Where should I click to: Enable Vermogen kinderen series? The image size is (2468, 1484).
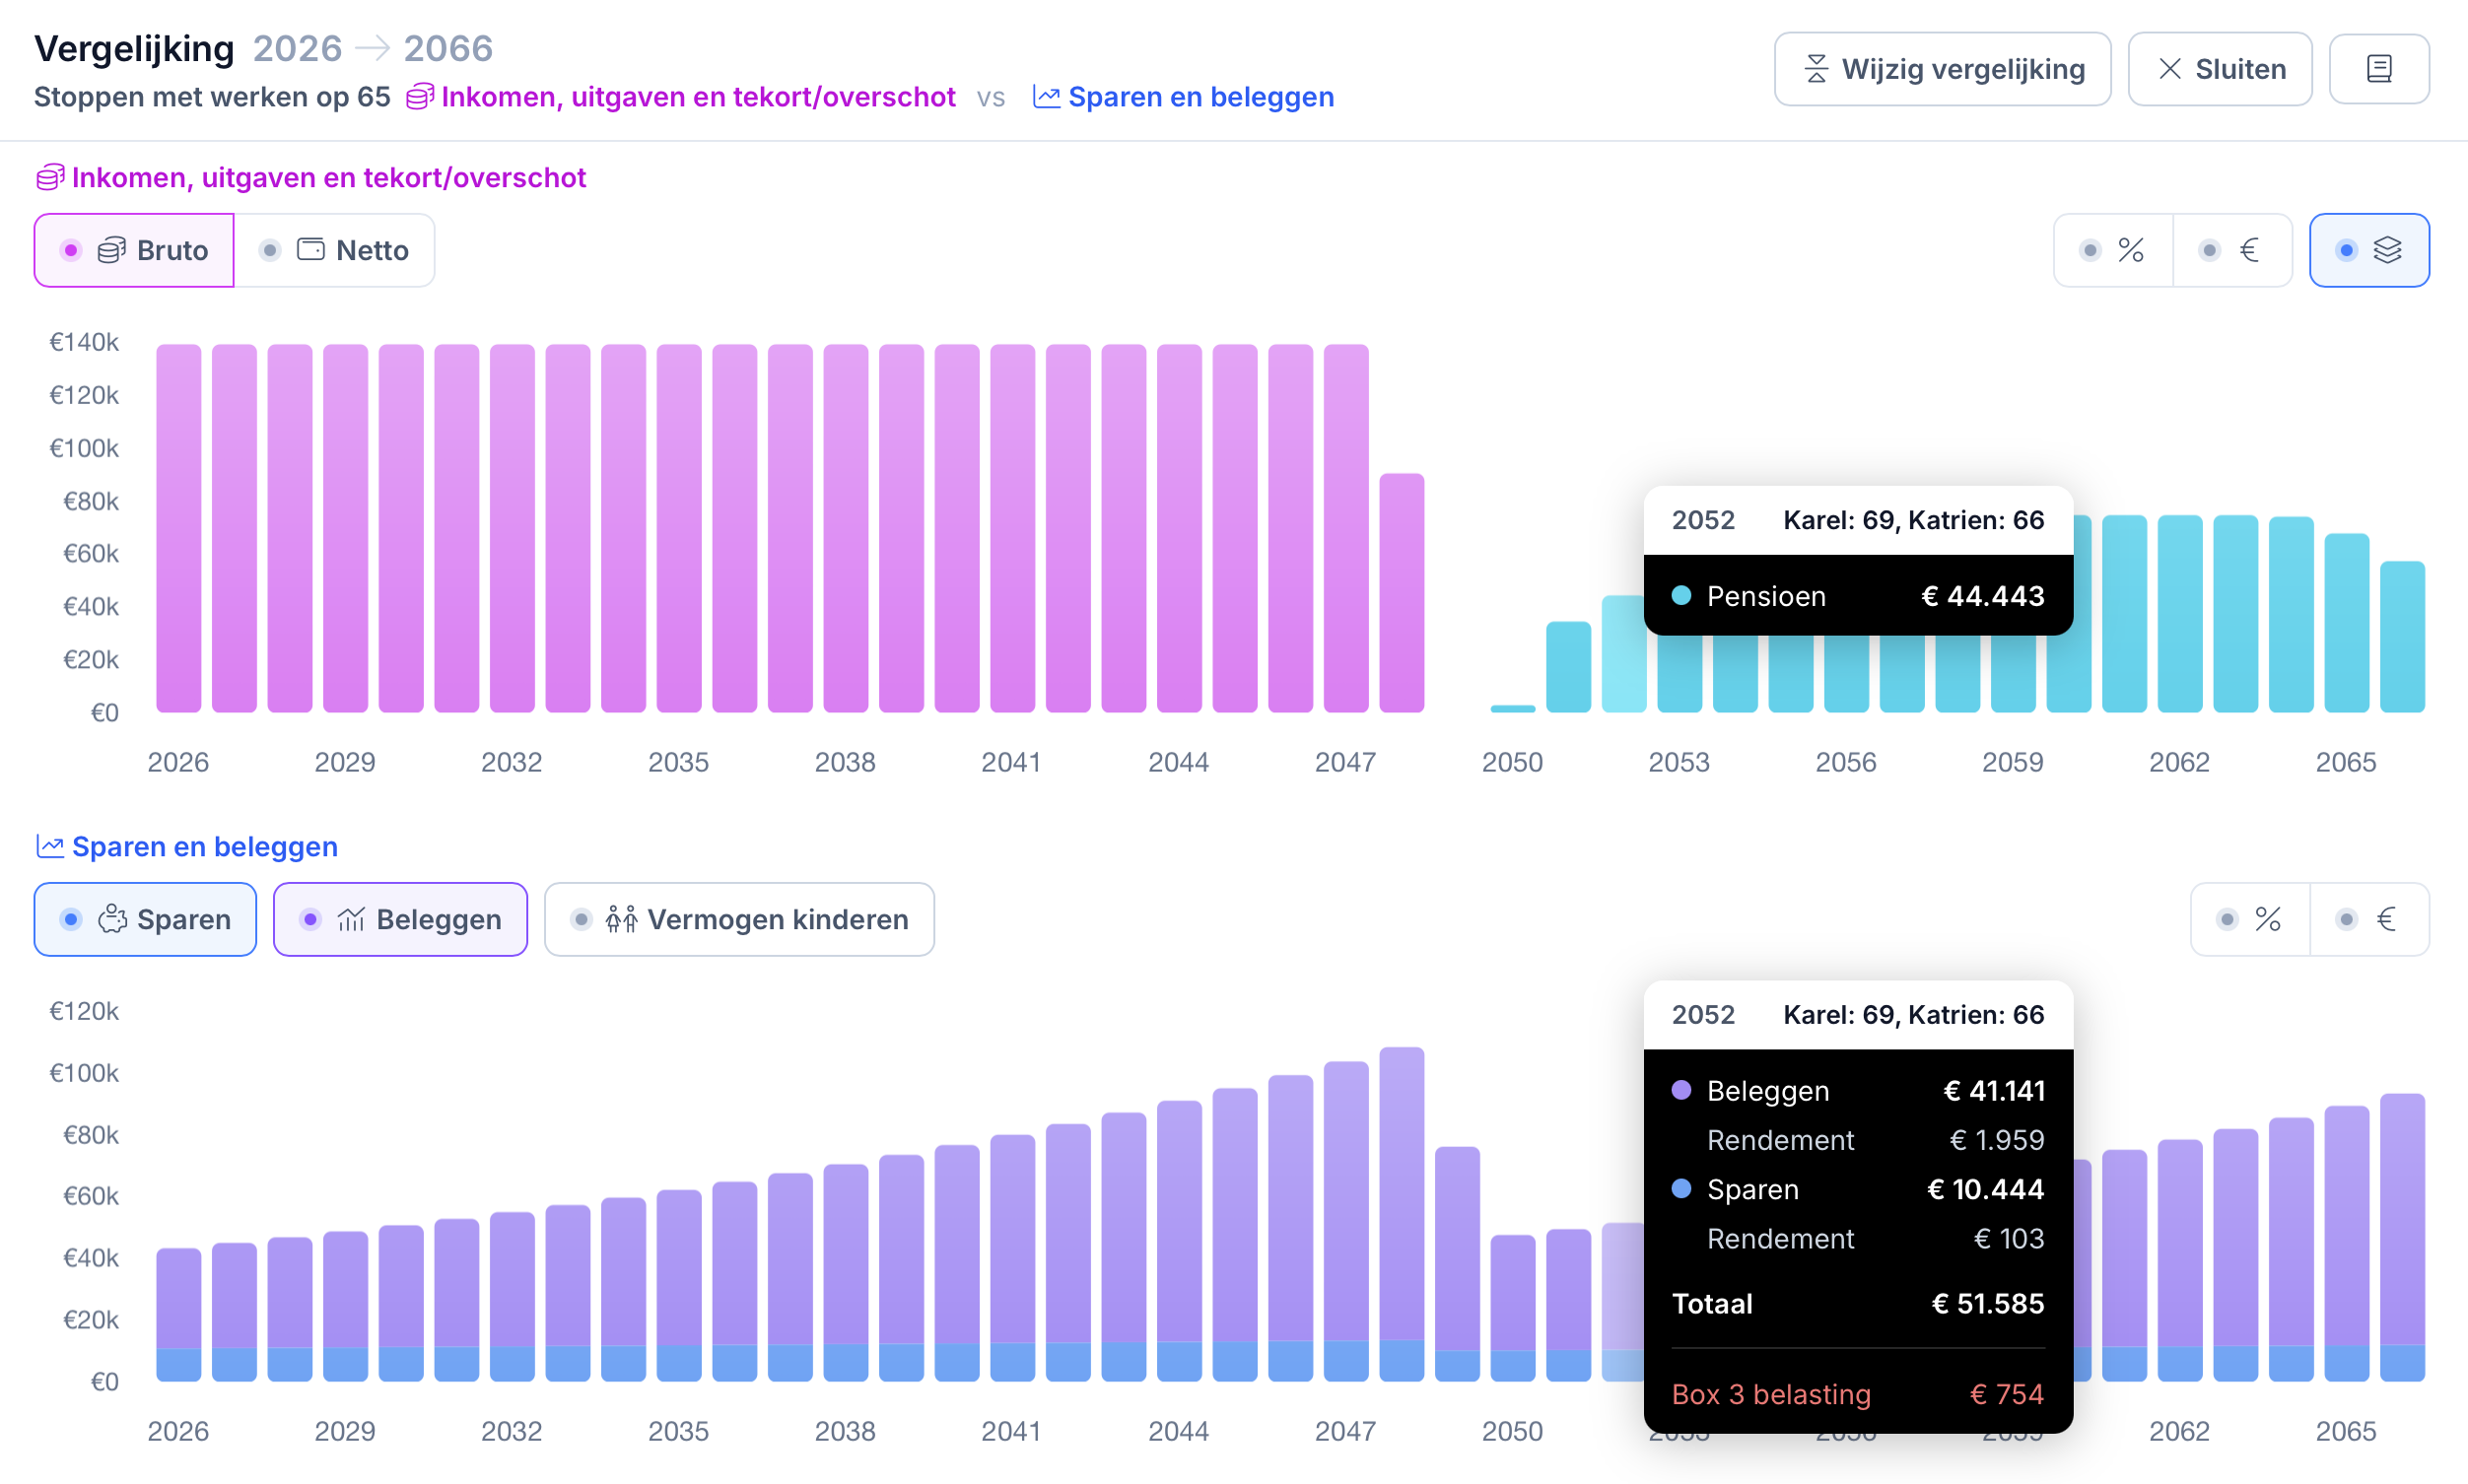740,919
